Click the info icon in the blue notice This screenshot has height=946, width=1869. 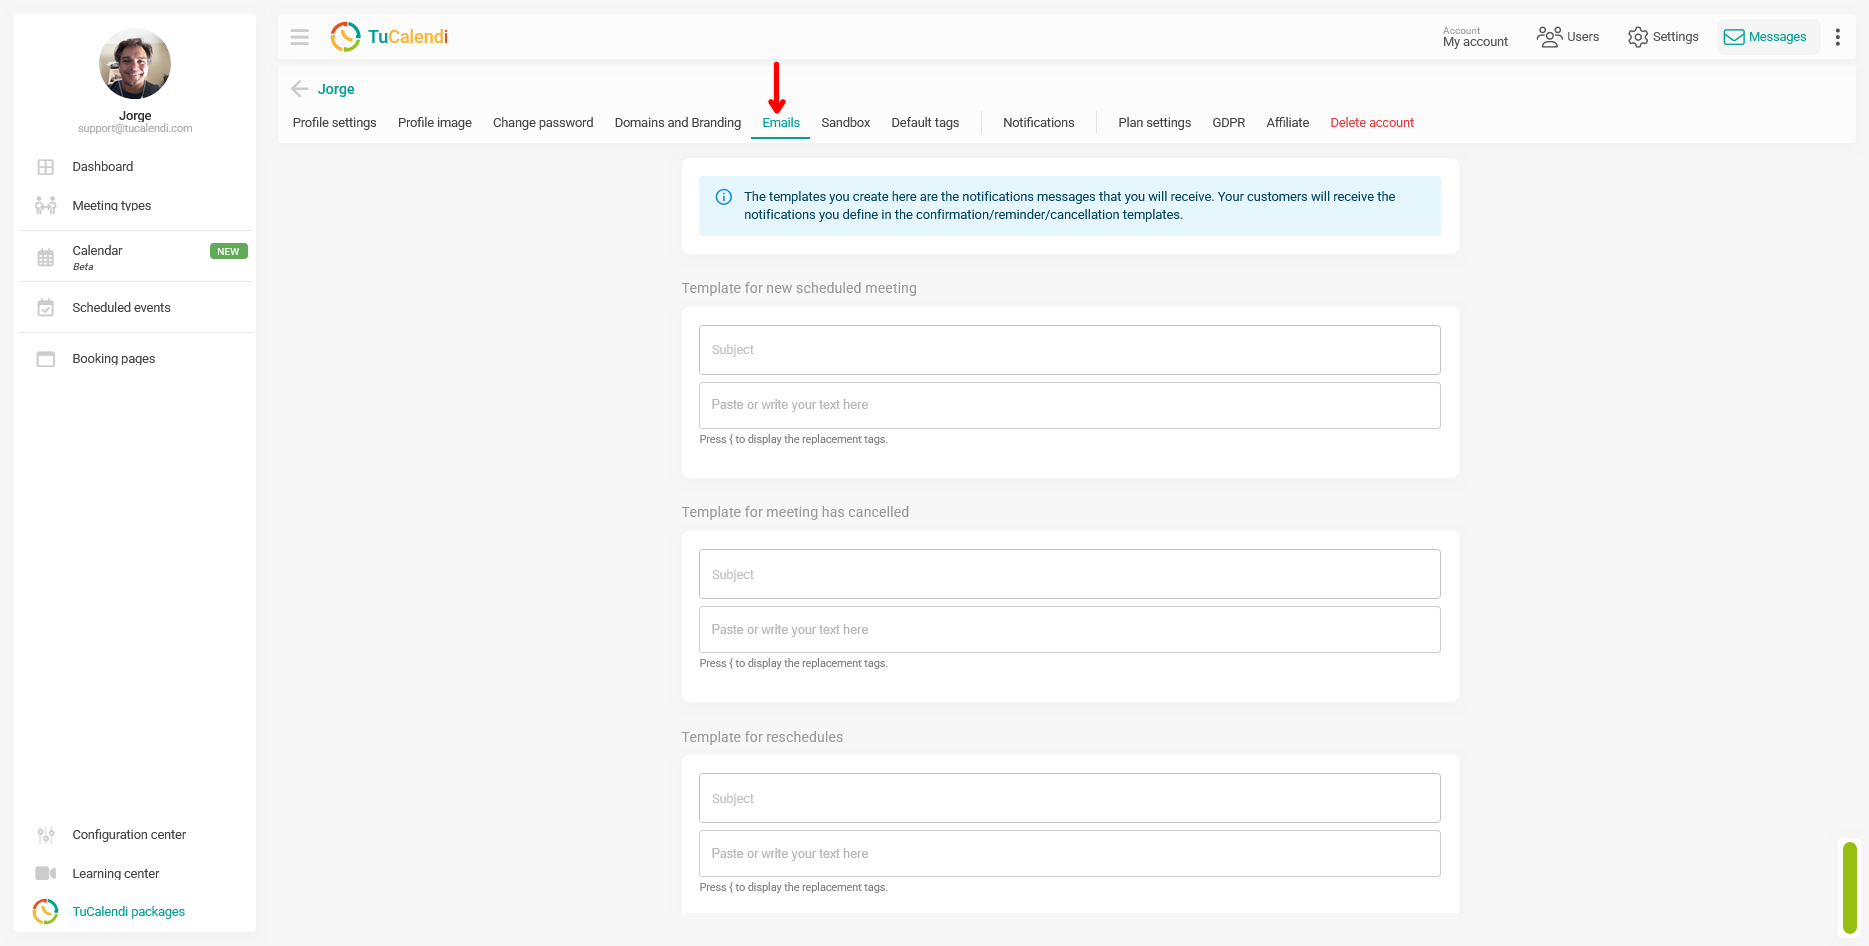724,197
